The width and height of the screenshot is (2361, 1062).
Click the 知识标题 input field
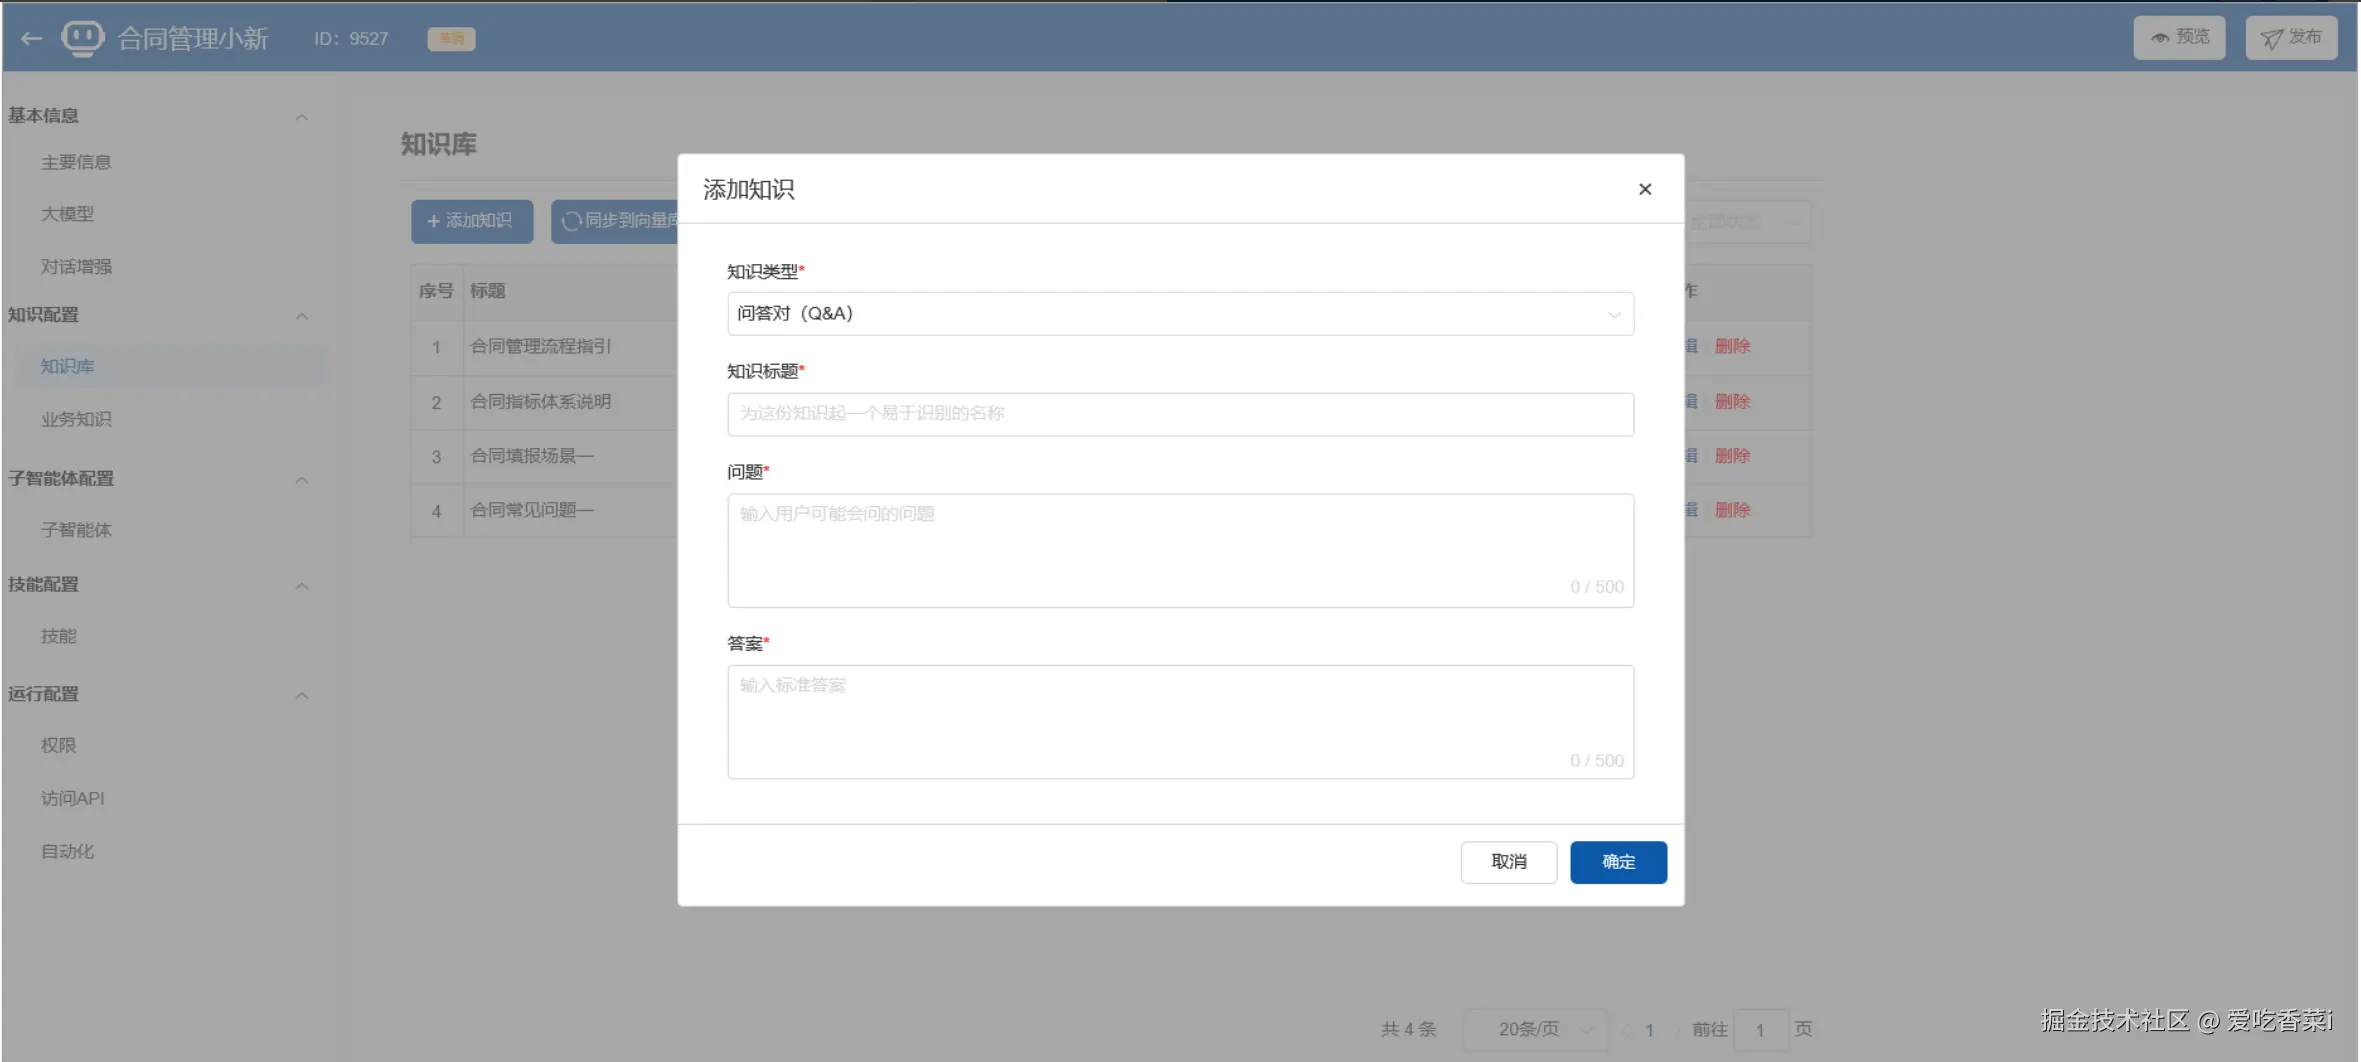1180,414
